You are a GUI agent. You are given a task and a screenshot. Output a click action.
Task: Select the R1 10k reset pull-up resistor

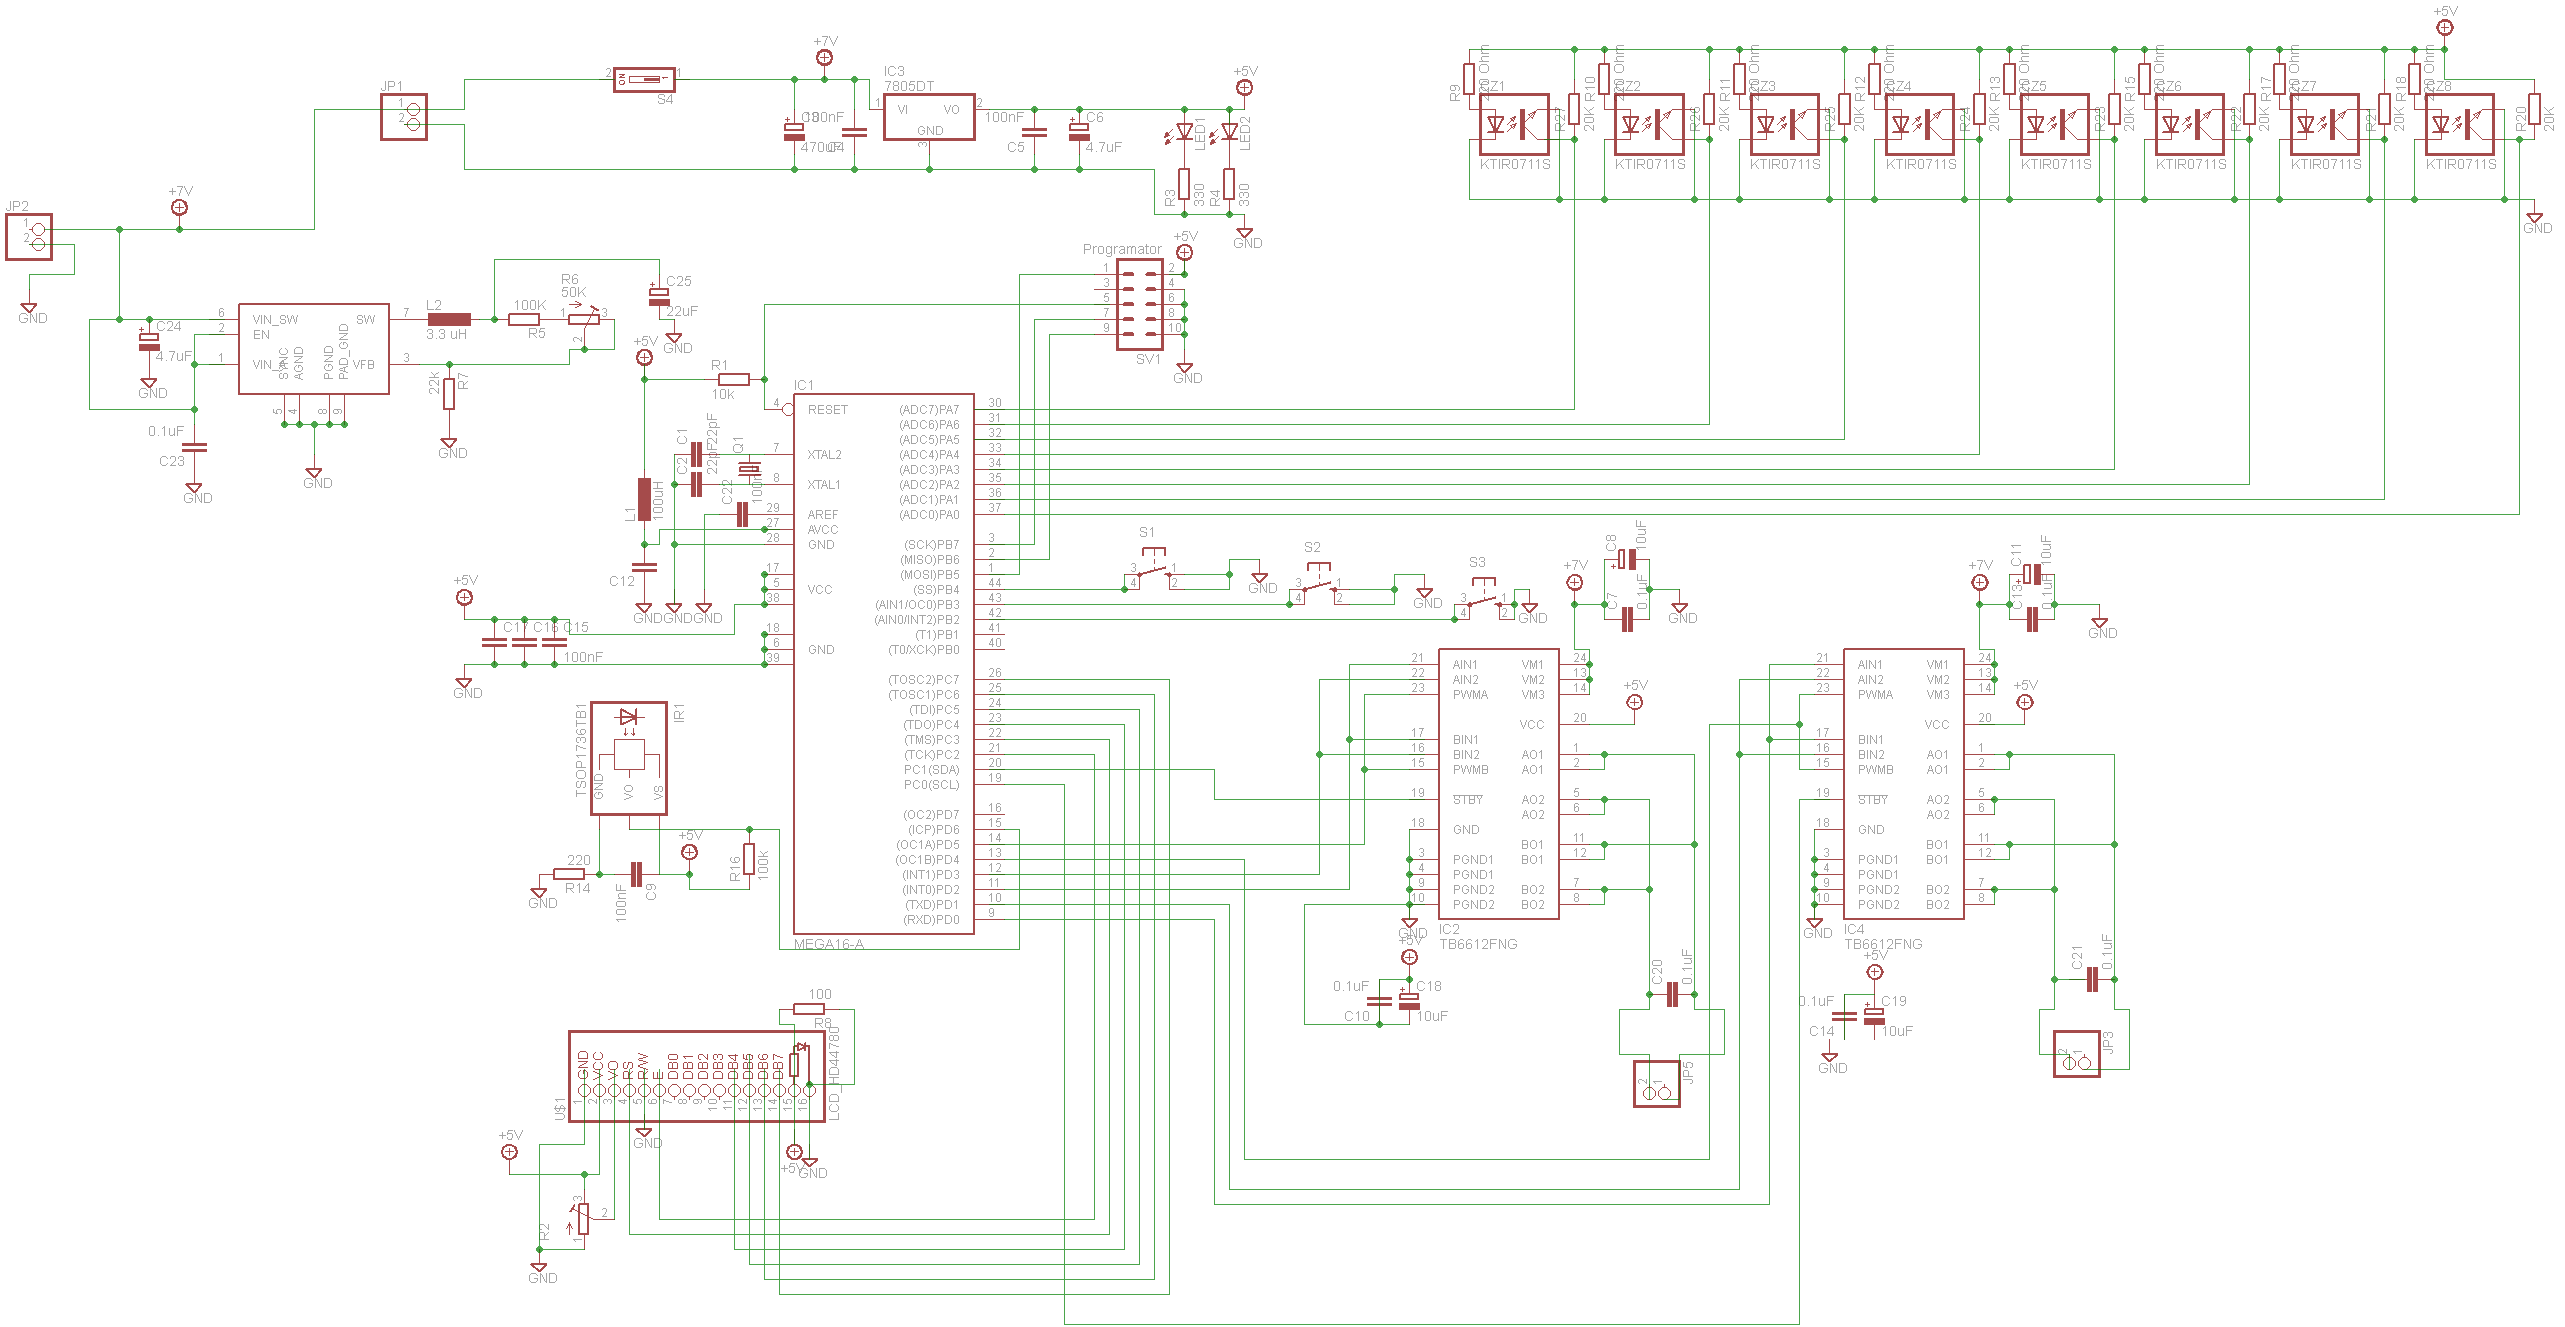(734, 379)
